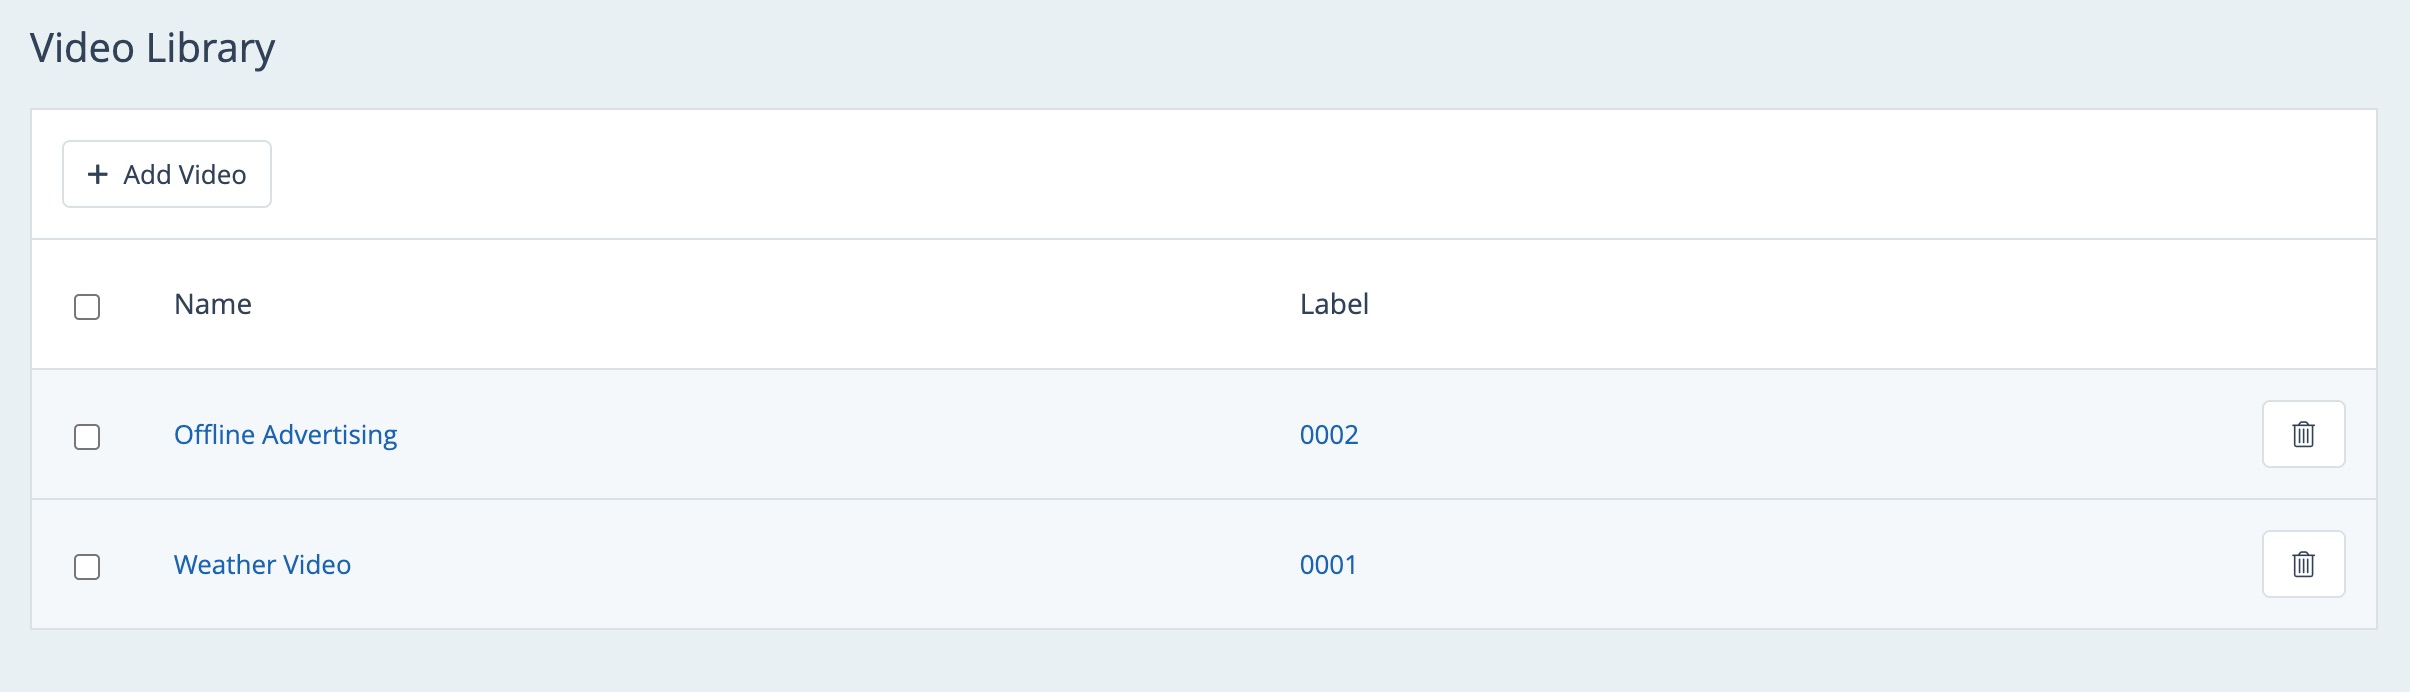Viewport: 2410px width, 692px height.
Task: Click the blank toolbar area right of Add Video
Action: tap(1200, 174)
